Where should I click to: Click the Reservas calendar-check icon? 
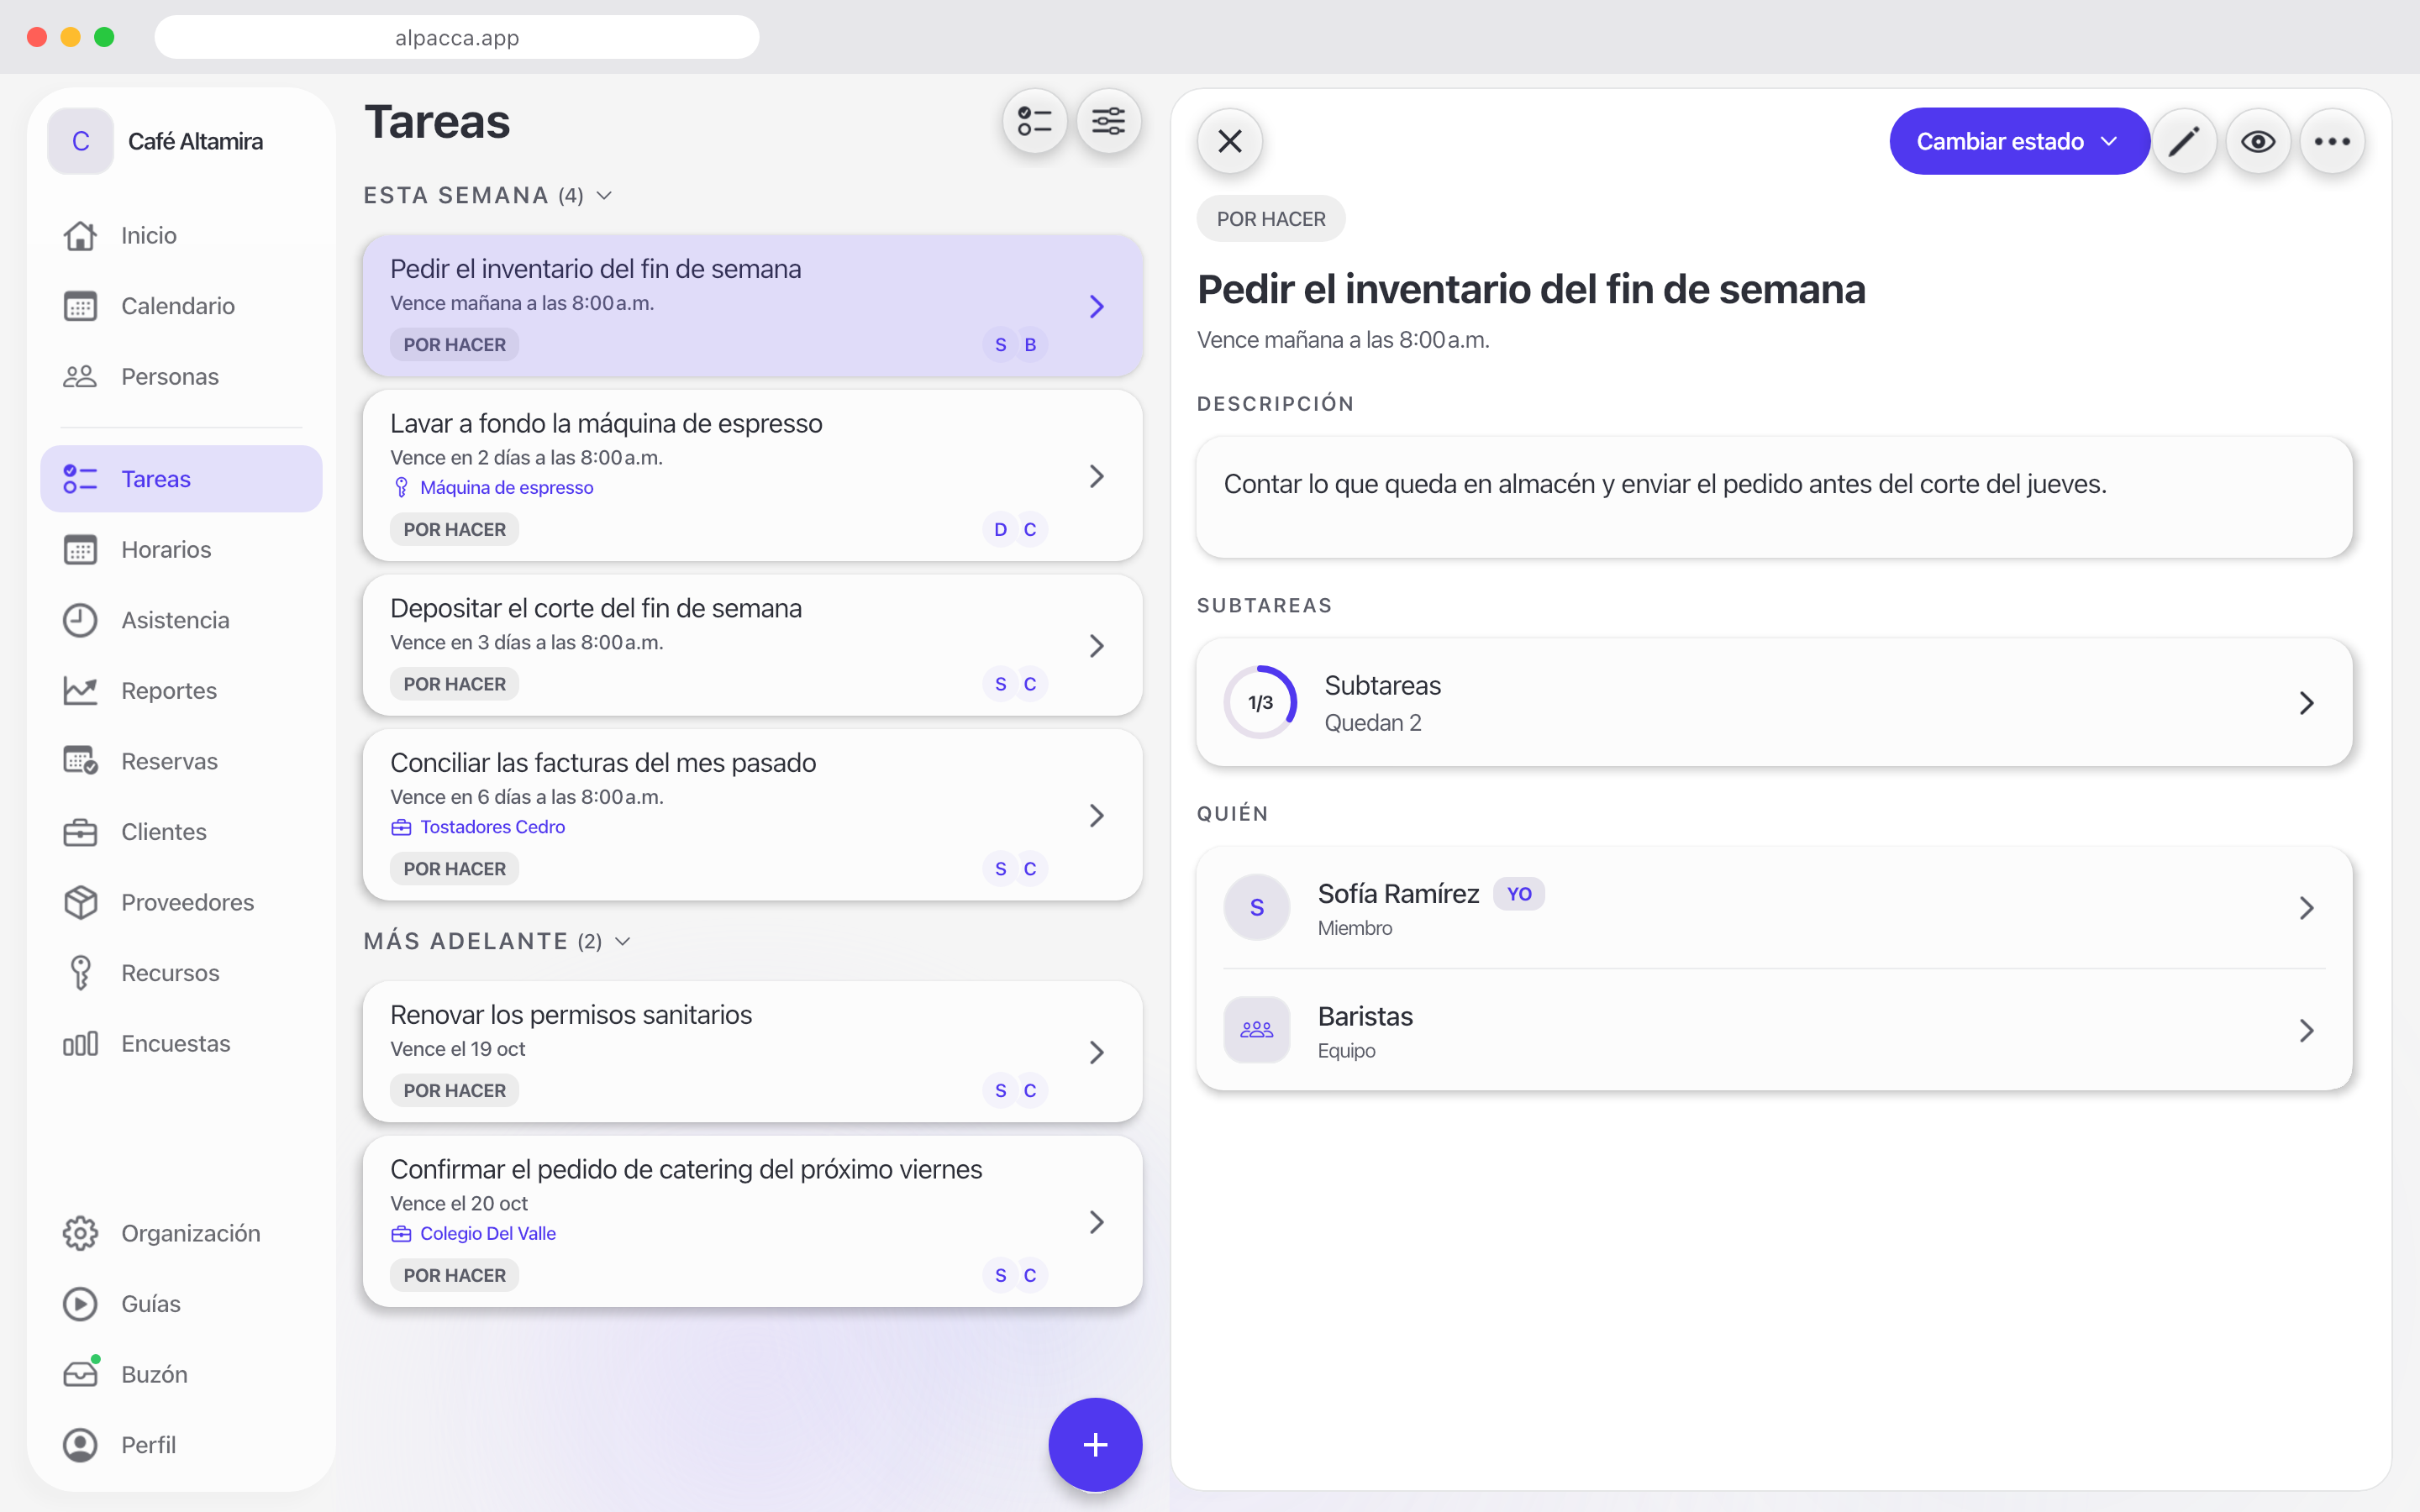coord(80,761)
